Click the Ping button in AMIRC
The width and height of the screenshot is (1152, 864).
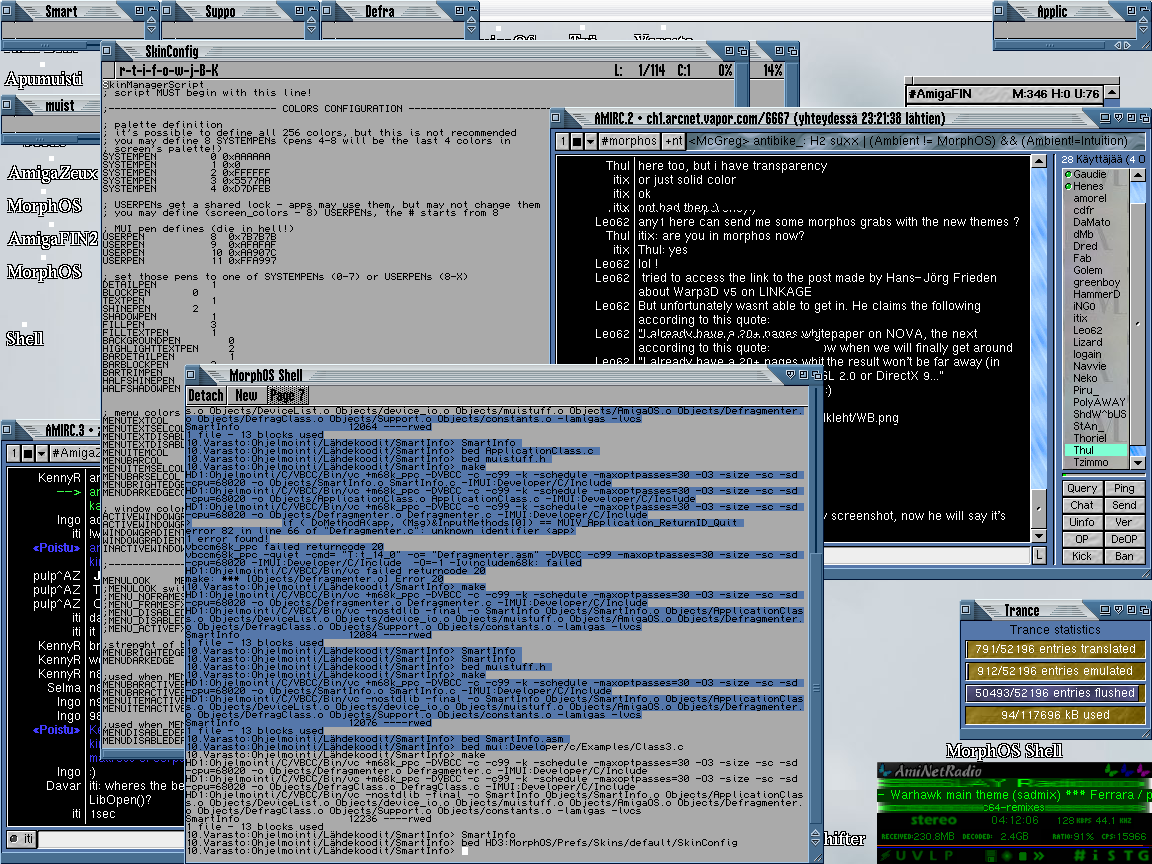(x=1123, y=489)
